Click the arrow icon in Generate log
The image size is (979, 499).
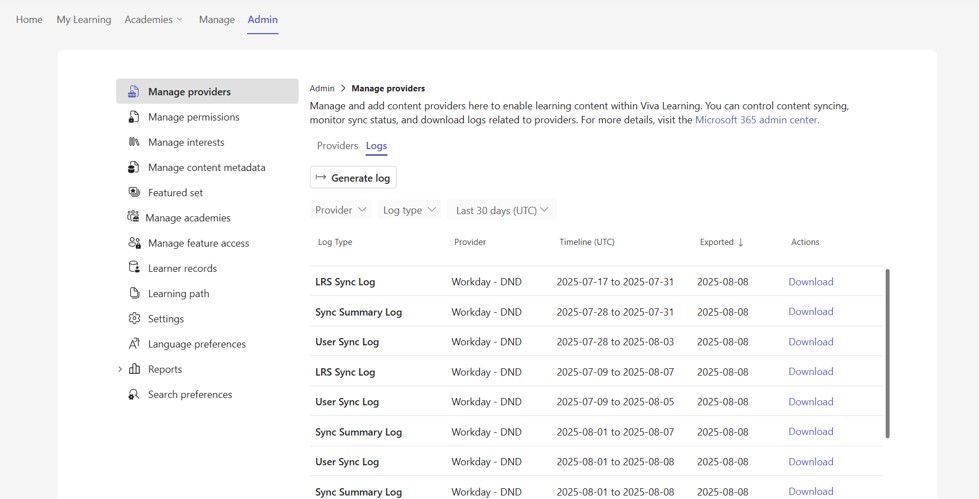[x=320, y=177]
